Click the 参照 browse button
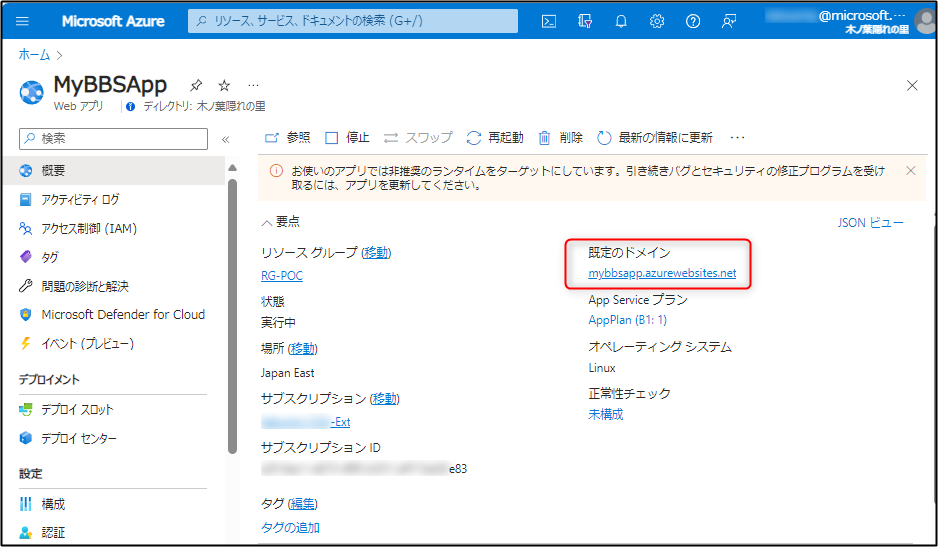The height and width of the screenshot is (547, 938). (287, 138)
